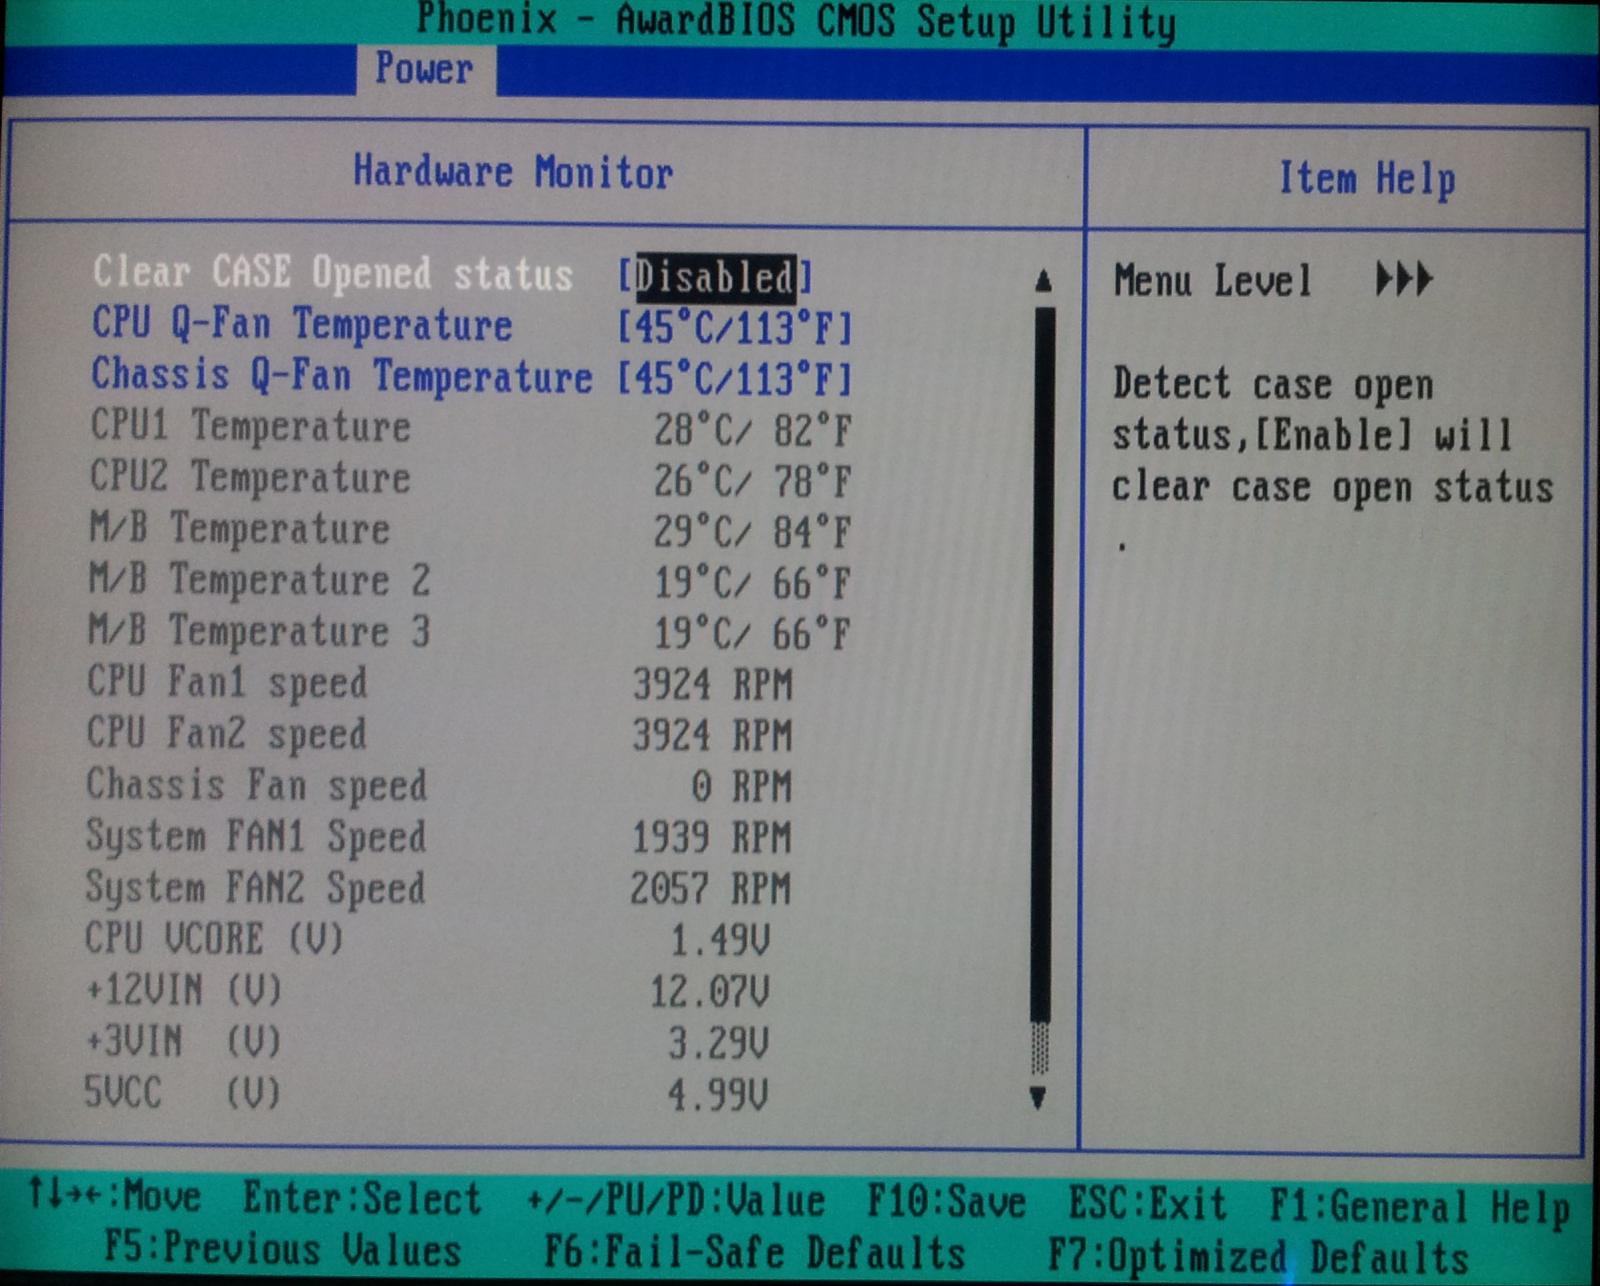Click the +/-/PU/PD:Value hint
Viewport: 1600px width, 1286px height.
(x=676, y=1200)
